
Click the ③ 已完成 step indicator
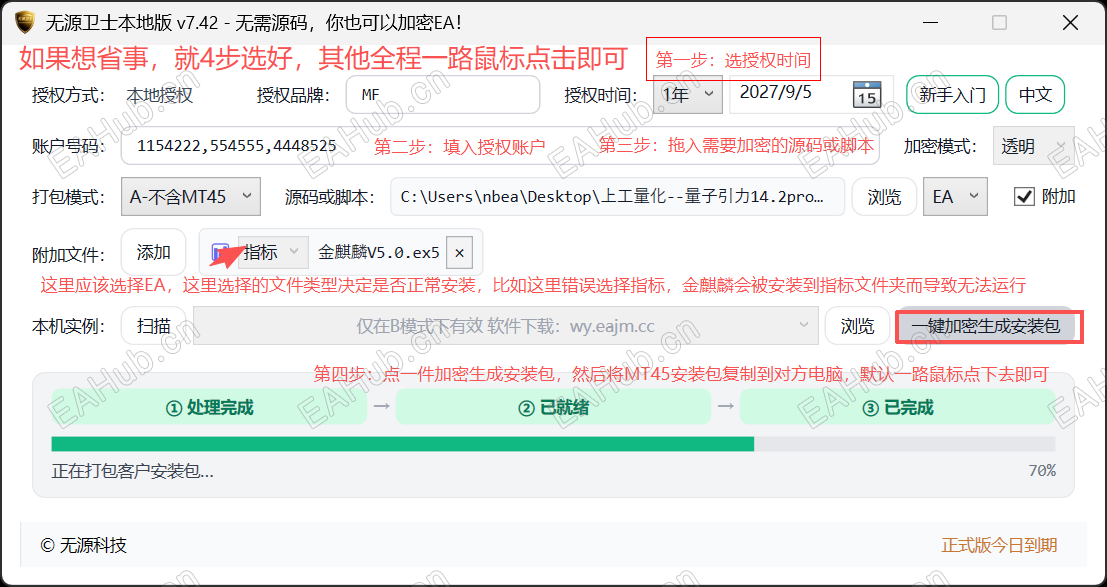click(897, 407)
